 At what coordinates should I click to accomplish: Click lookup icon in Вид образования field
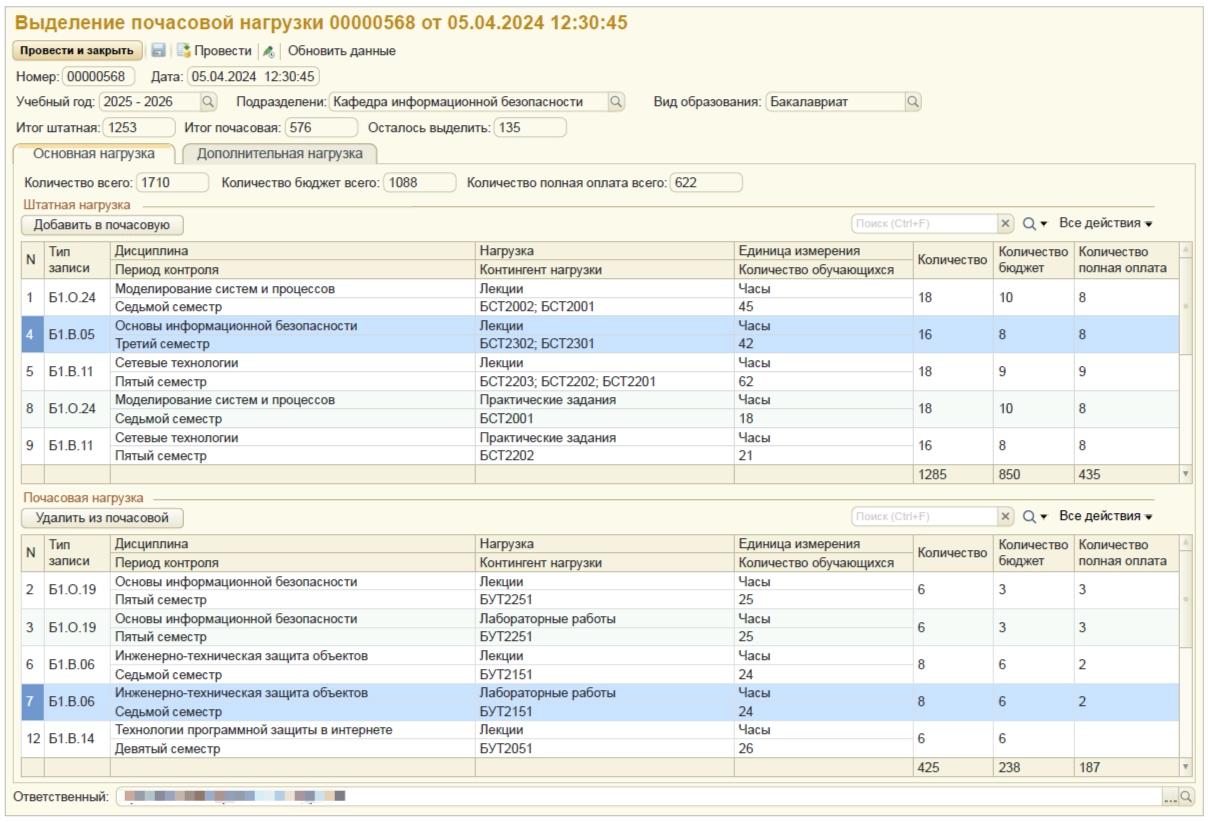pyautogui.click(x=912, y=102)
